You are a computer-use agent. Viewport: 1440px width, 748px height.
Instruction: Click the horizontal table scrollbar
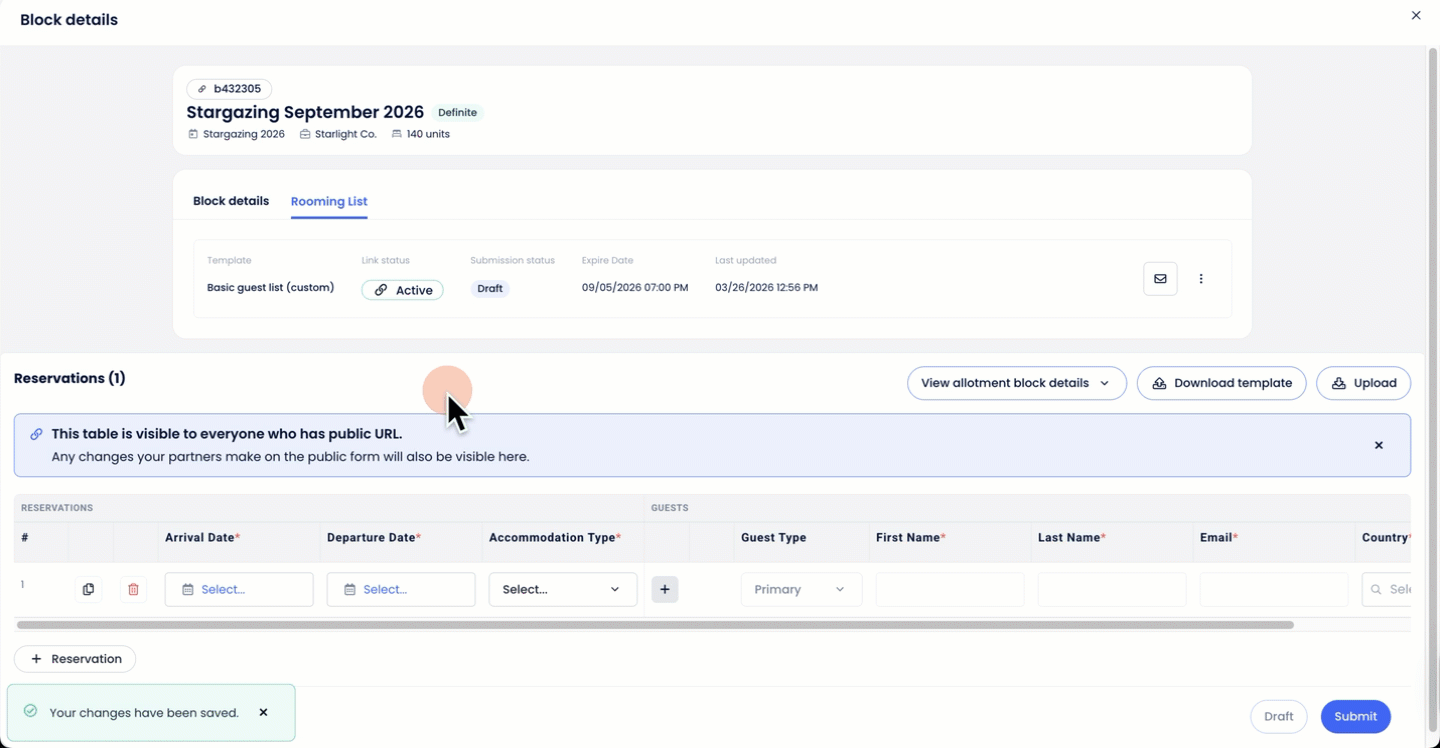(650, 624)
